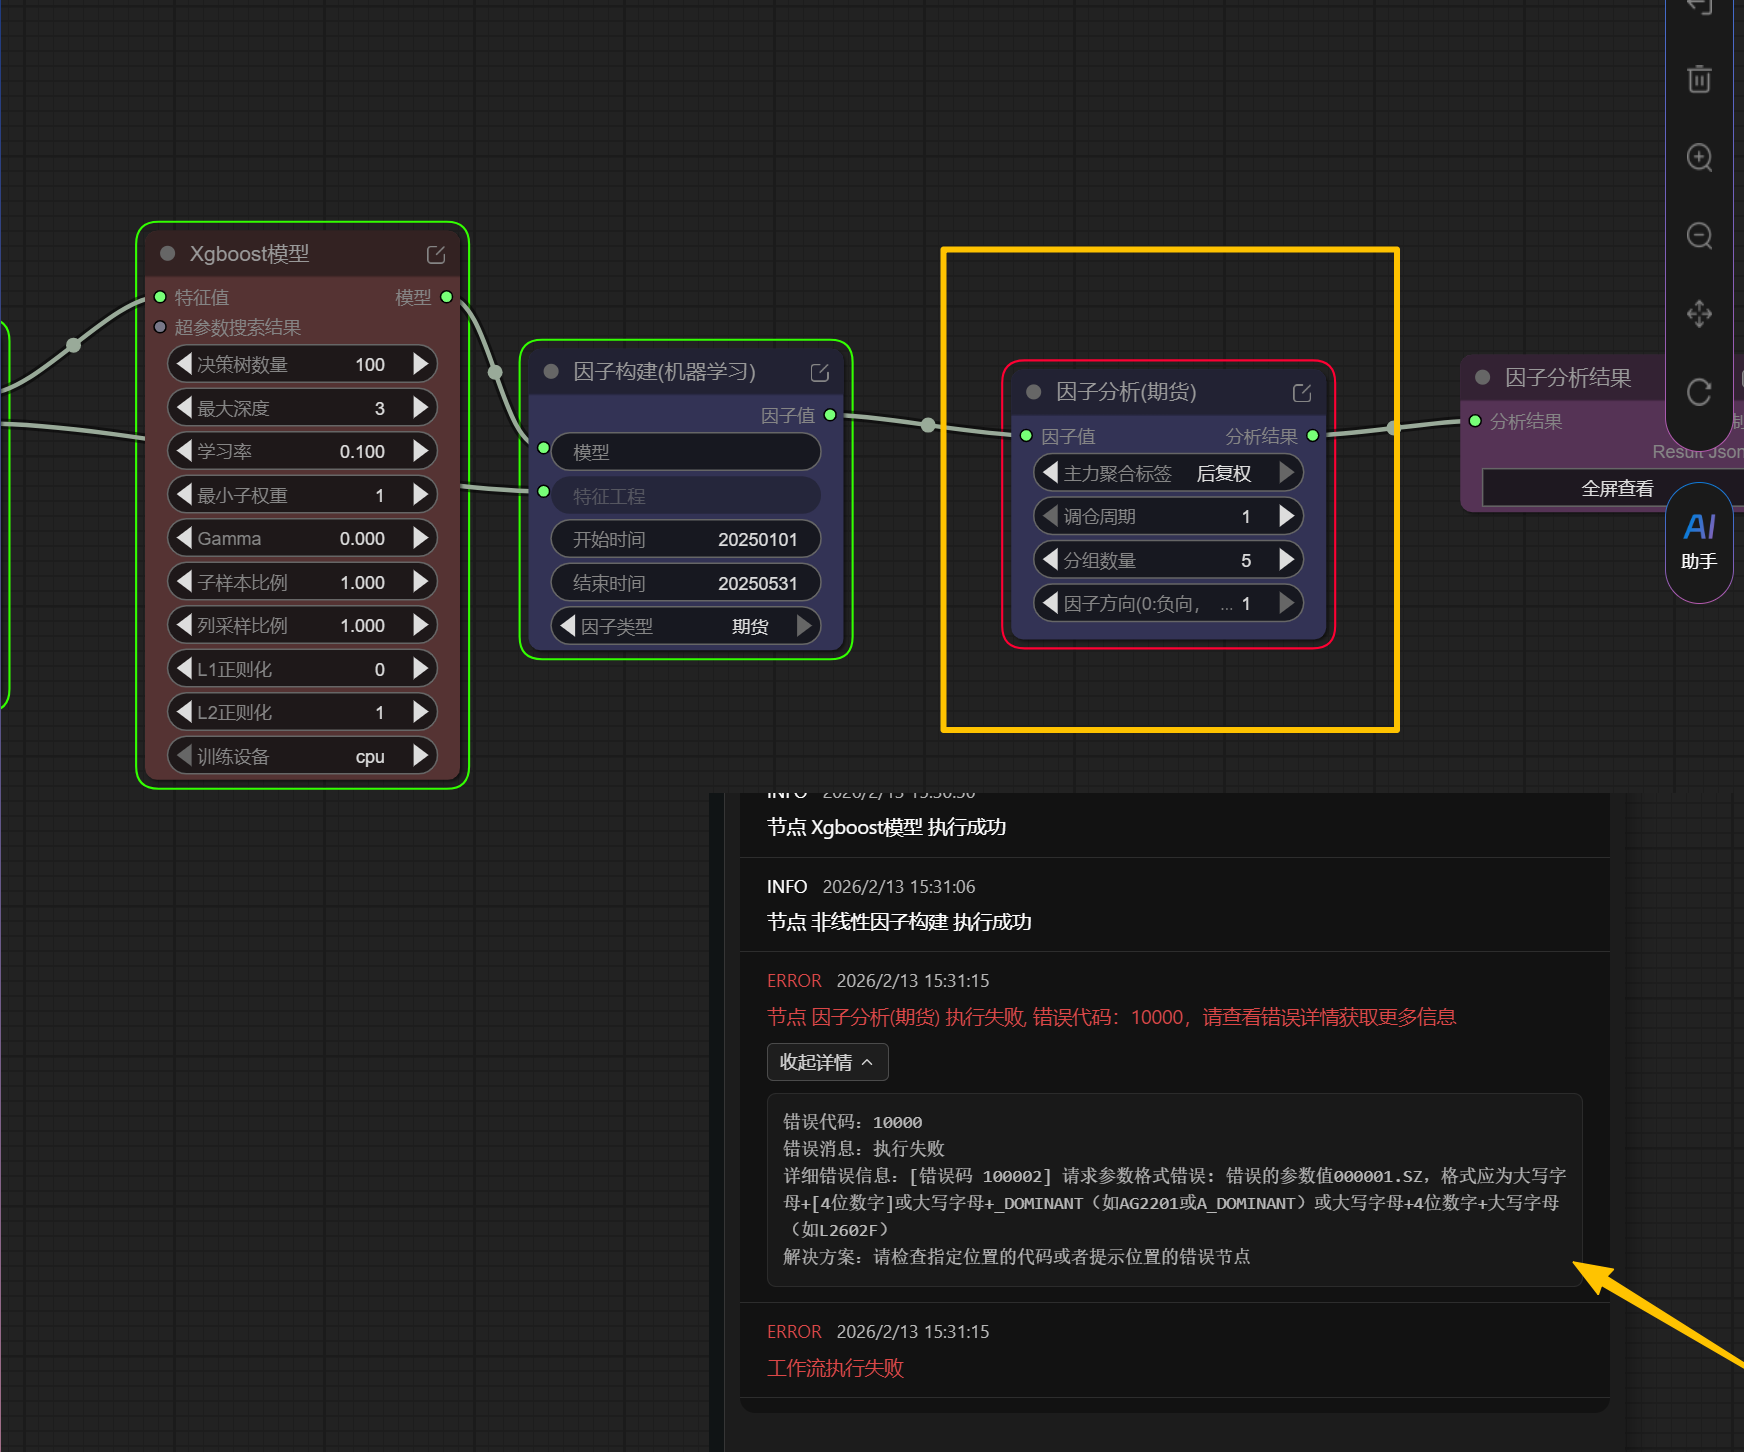Click the trash delete icon in toolbar
Image resolution: width=1744 pixels, height=1452 pixels.
coord(1699,79)
